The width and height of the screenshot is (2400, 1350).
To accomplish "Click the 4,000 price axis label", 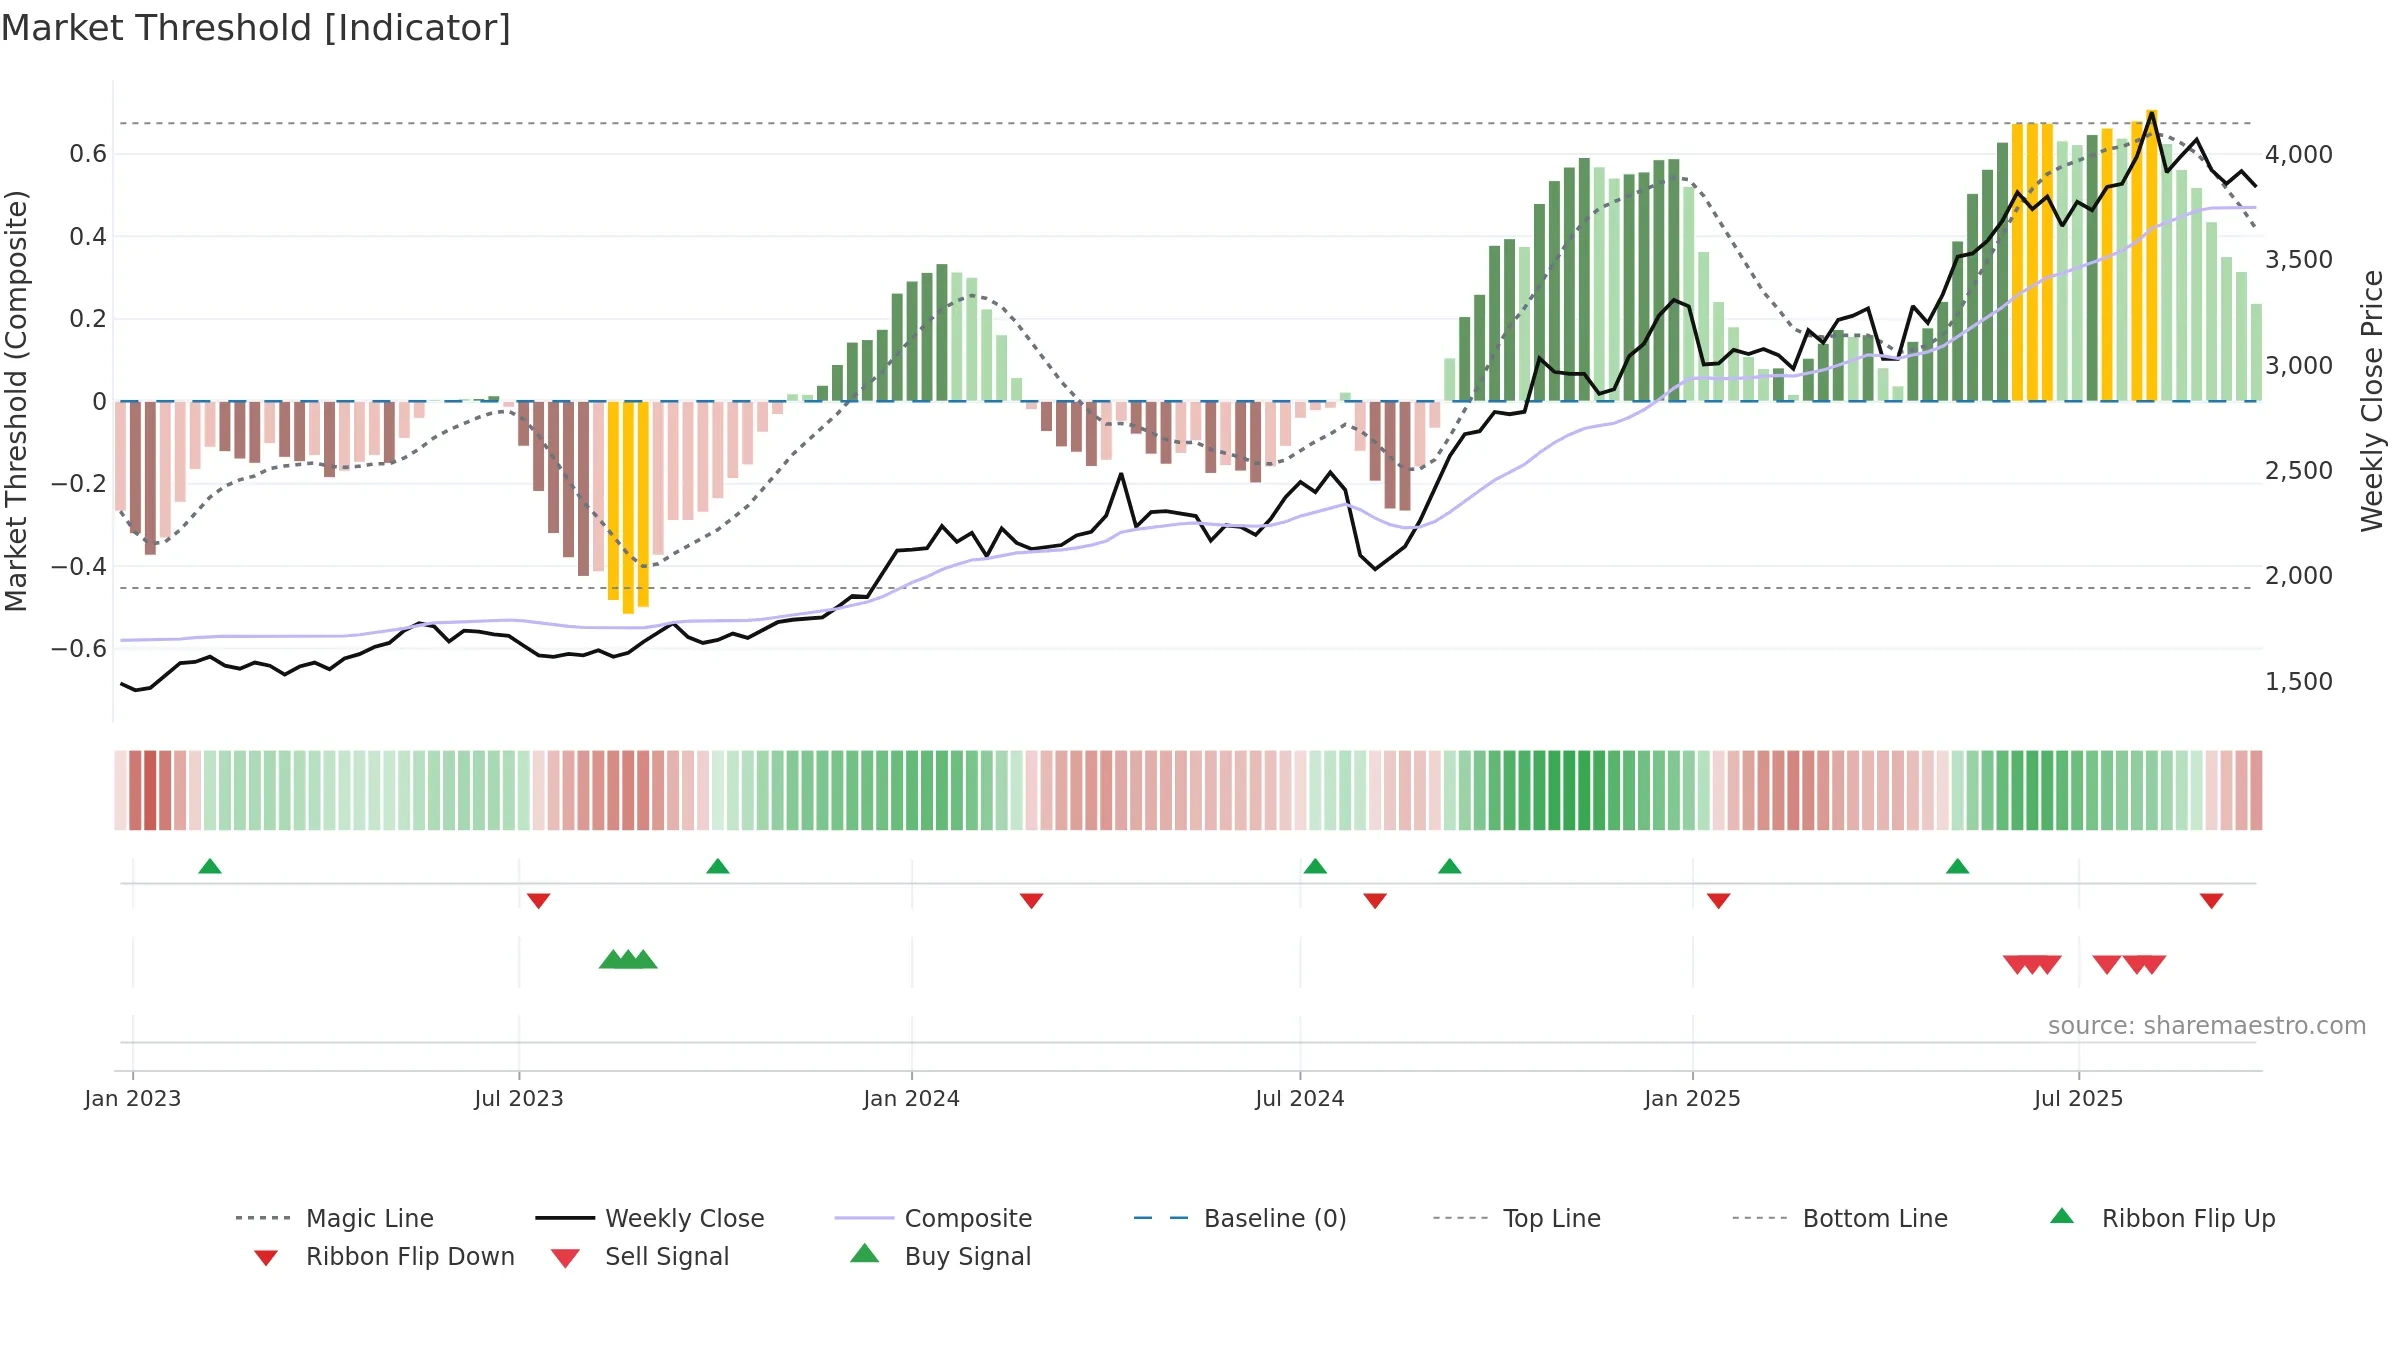I will (2299, 155).
